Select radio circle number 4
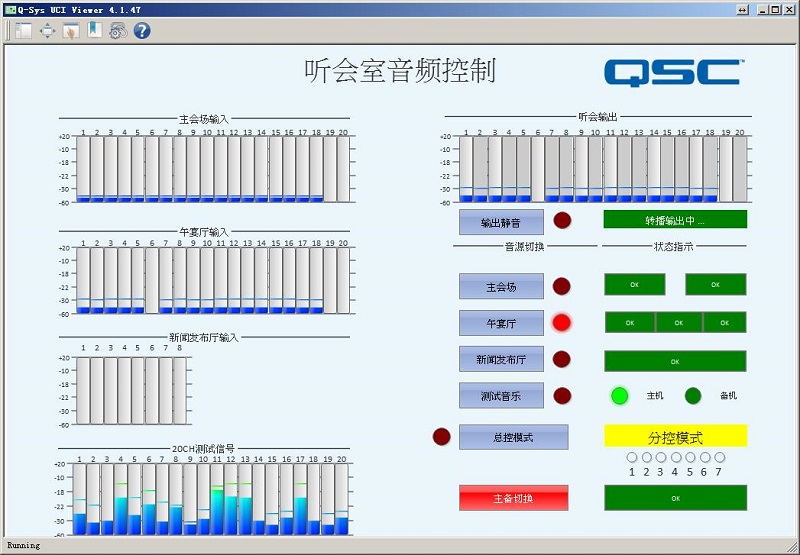This screenshot has width=800, height=555. (x=676, y=458)
